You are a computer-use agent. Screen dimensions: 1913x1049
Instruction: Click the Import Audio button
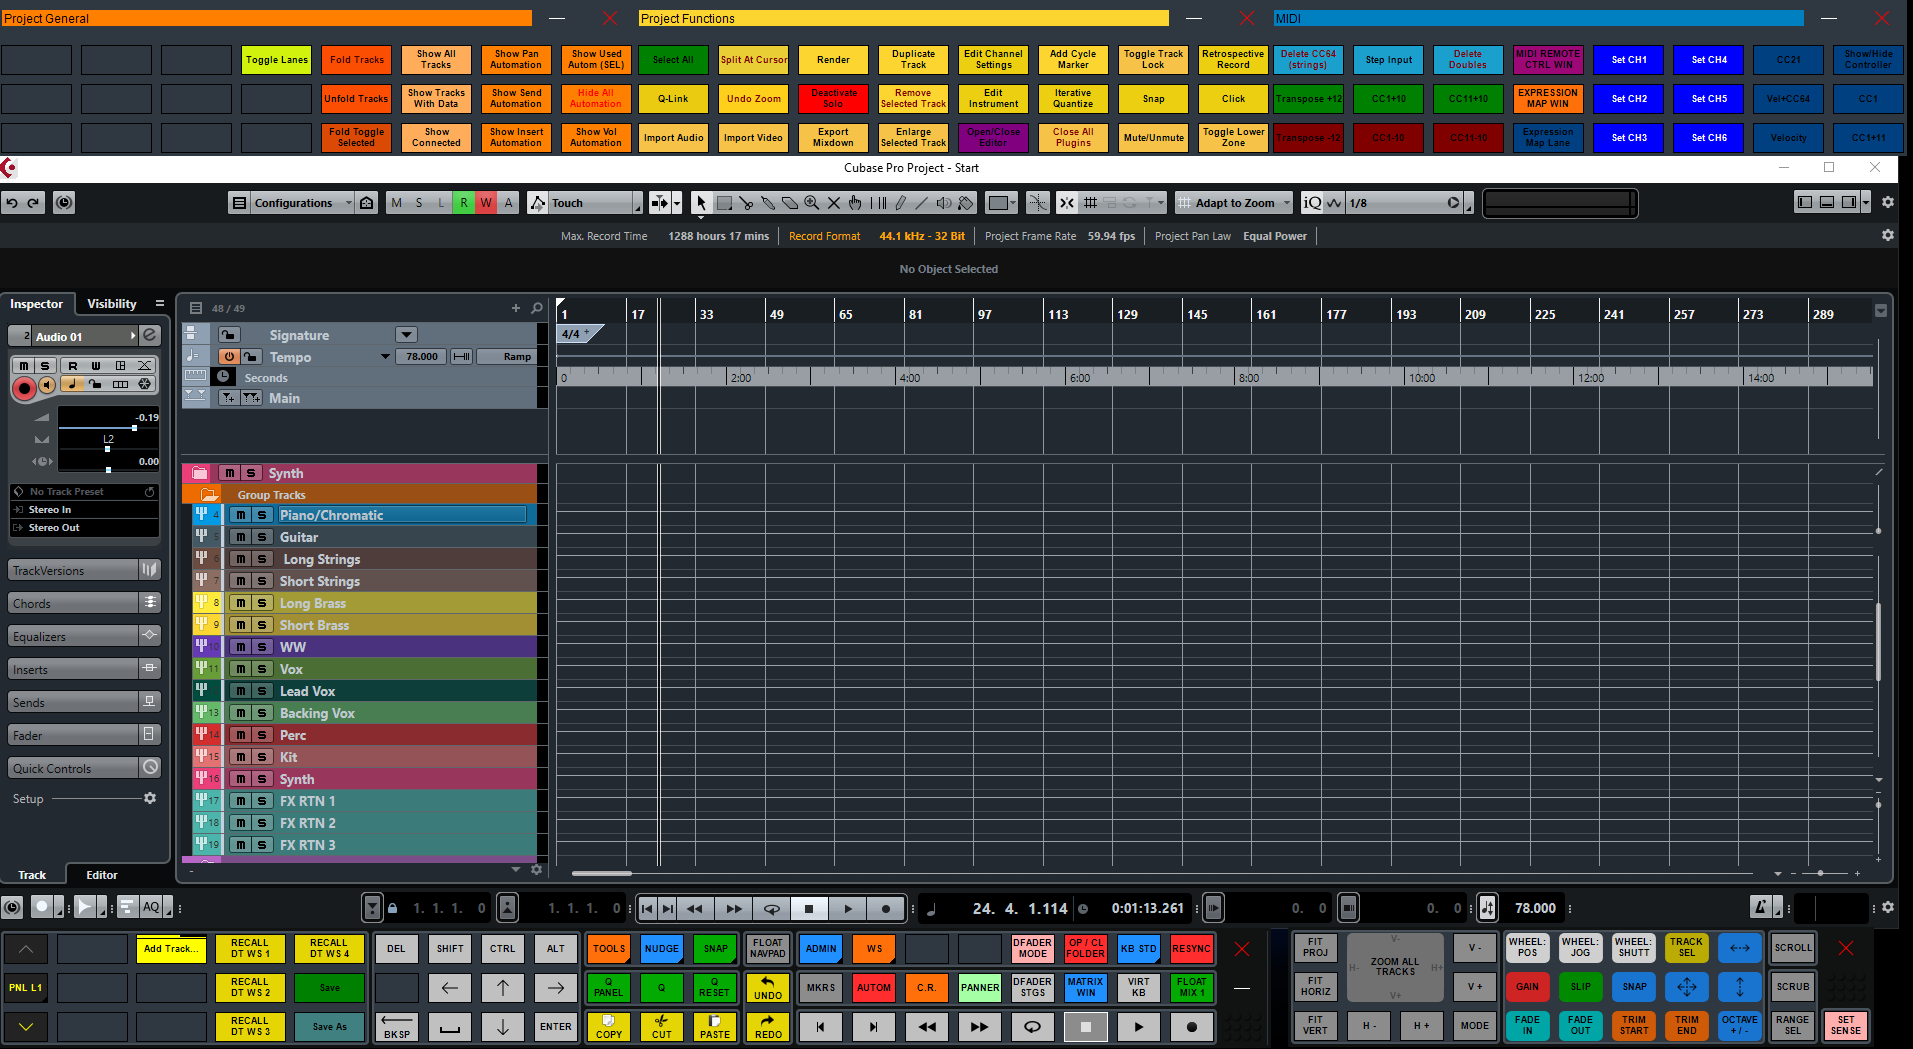click(673, 138)
